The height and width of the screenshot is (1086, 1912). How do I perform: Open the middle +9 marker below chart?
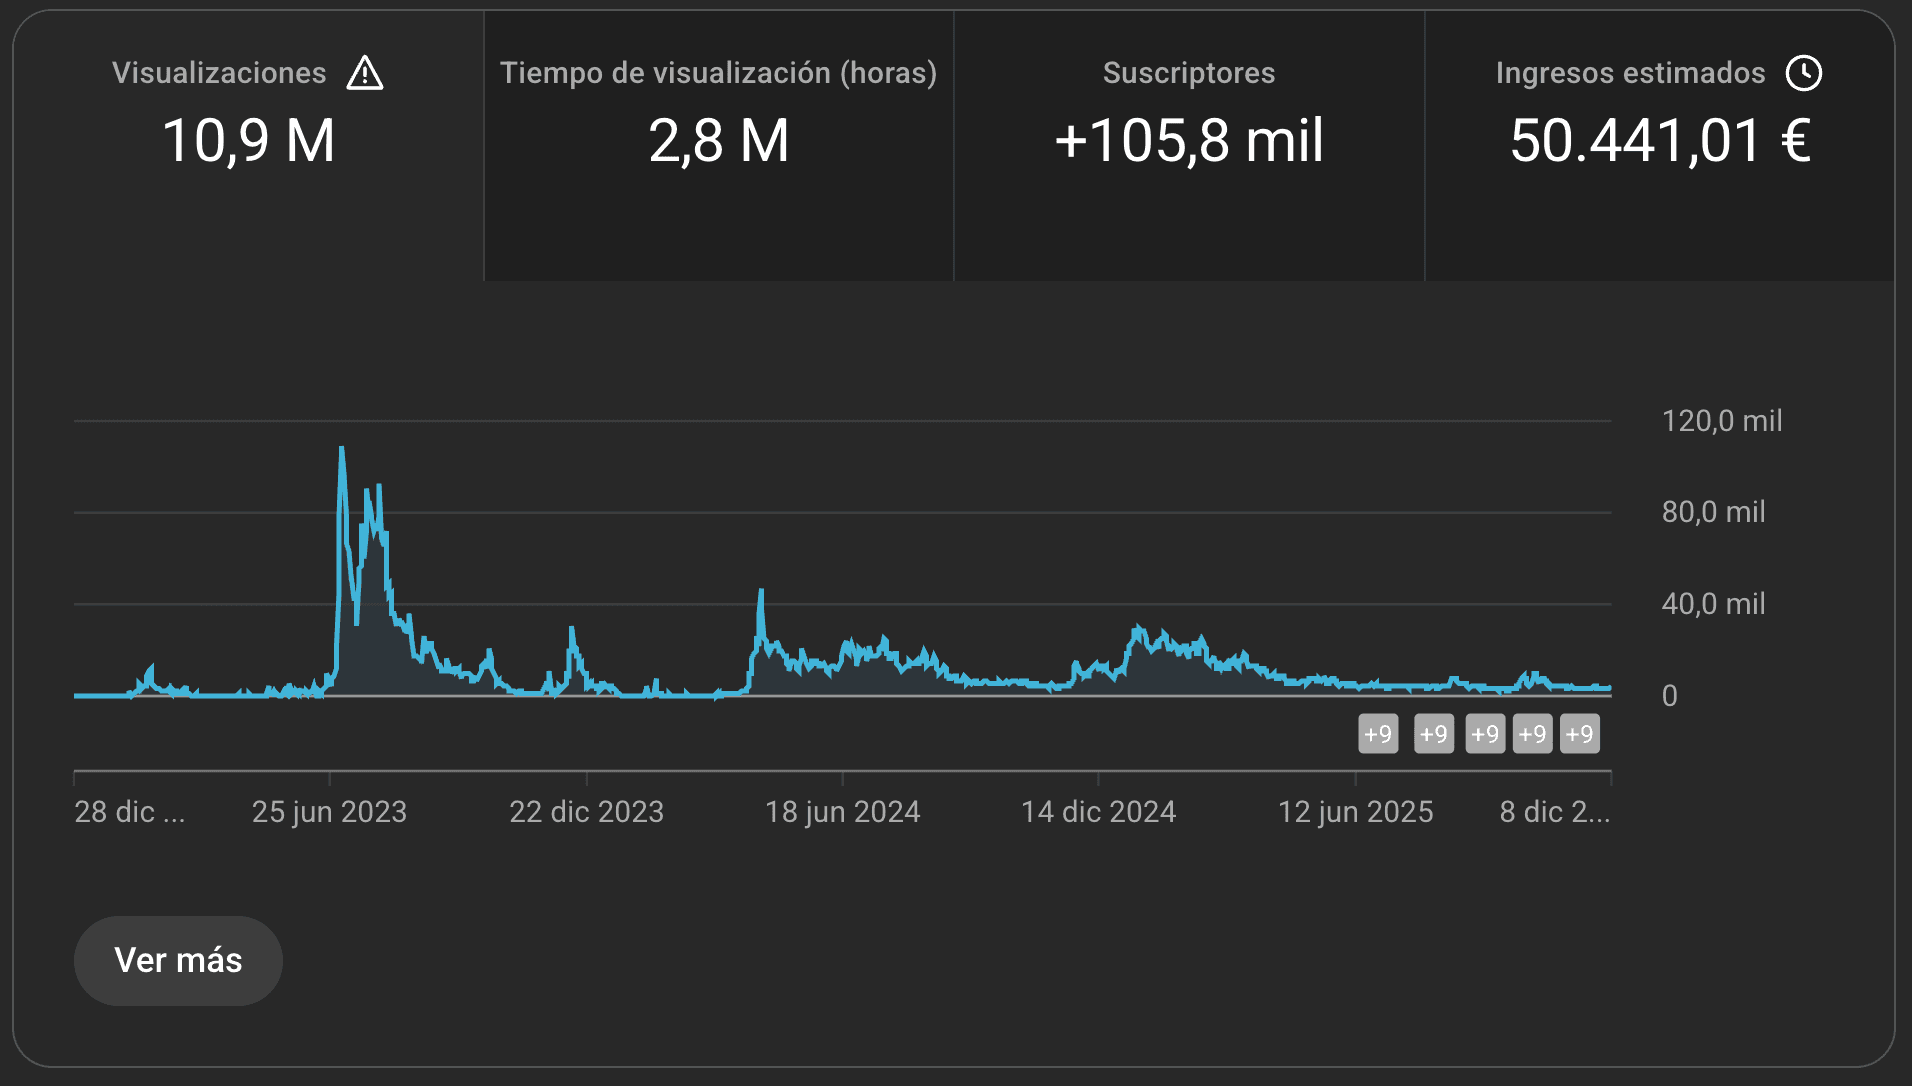[x=1485, y=734]
